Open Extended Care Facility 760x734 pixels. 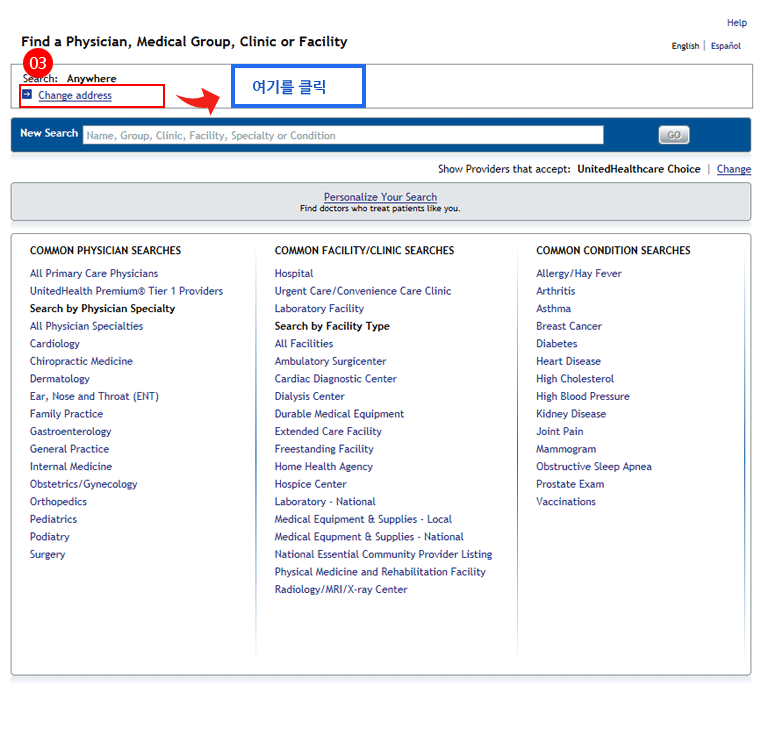pyautogui.click(x=328, y=431)
